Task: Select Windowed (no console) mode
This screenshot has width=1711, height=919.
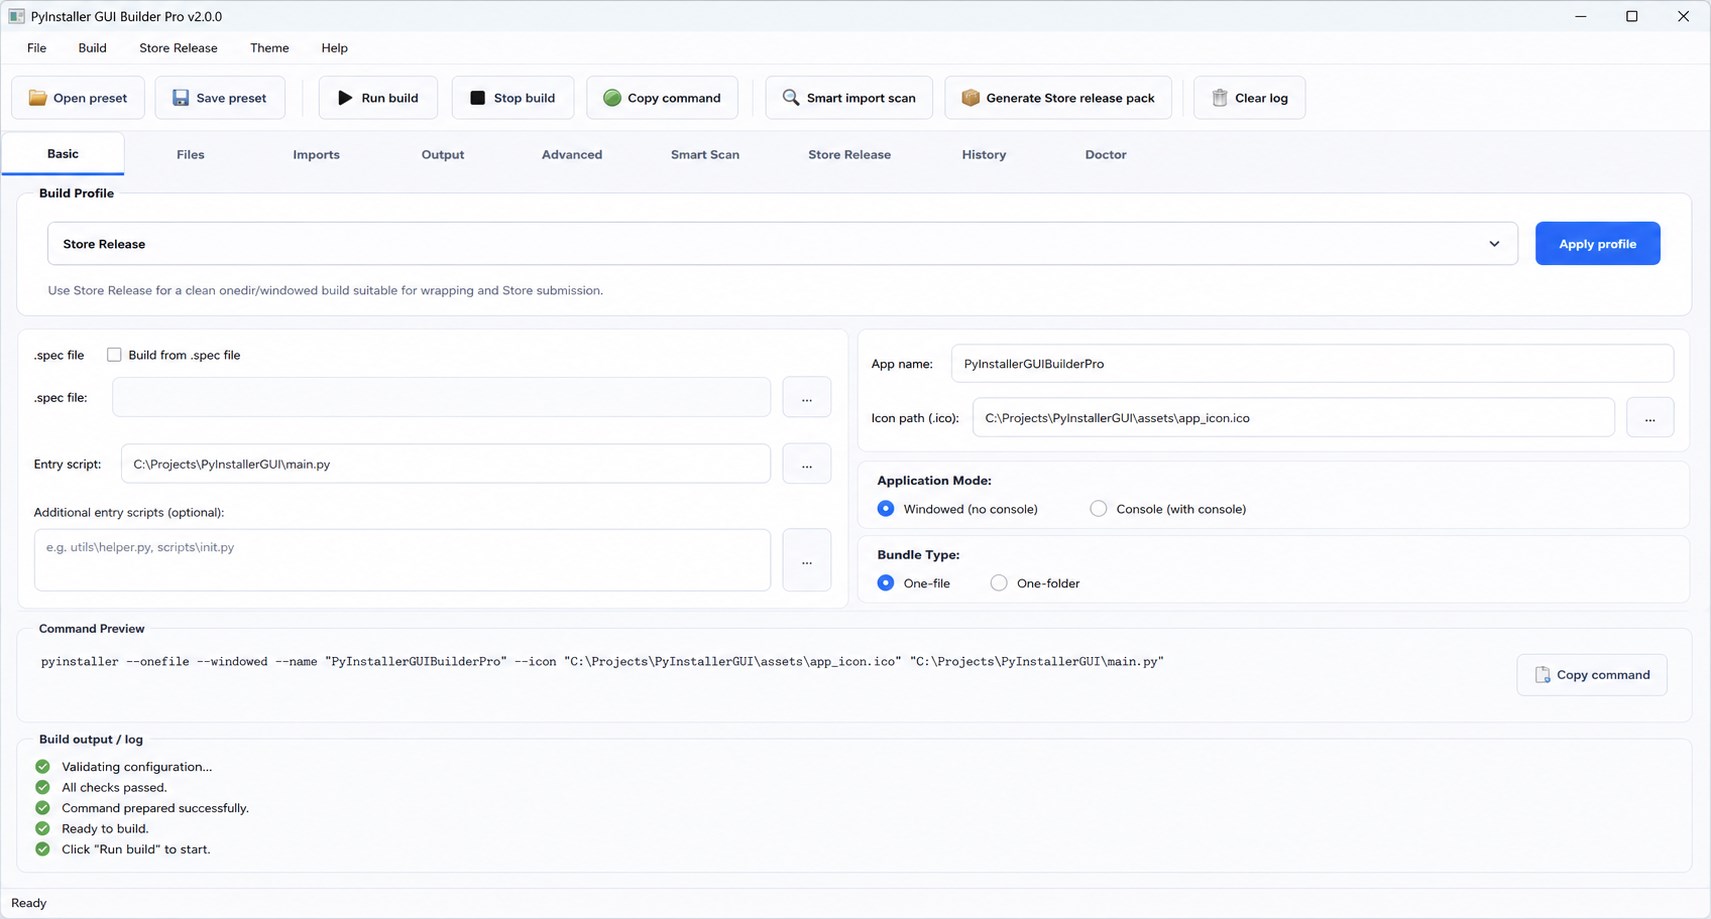Action: click(x=886, y=509)
